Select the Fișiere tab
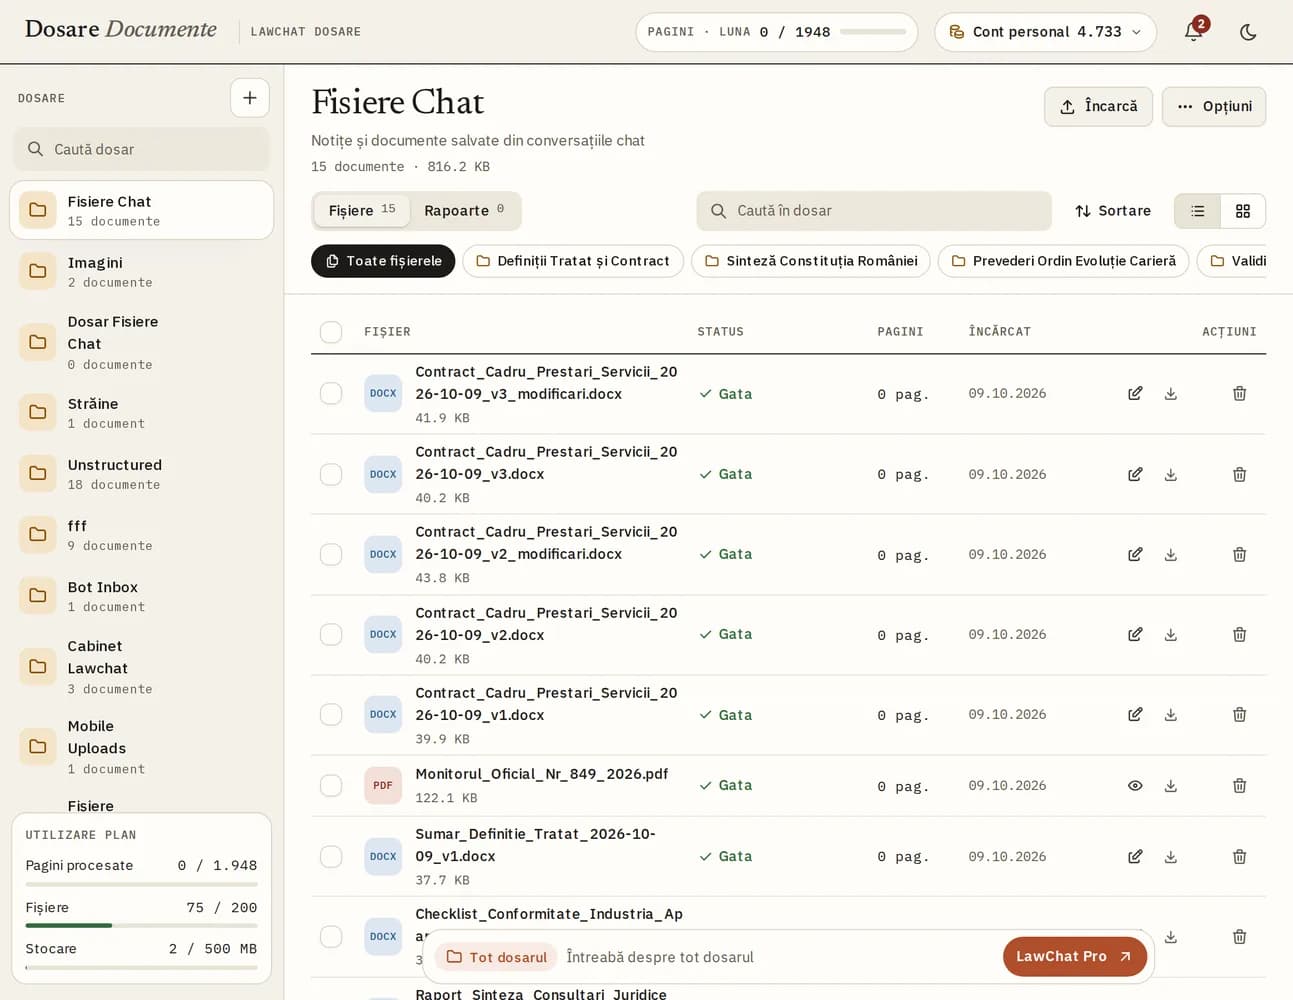The height and width of the screenshot is (1000, 1293). tap(362, 211)
